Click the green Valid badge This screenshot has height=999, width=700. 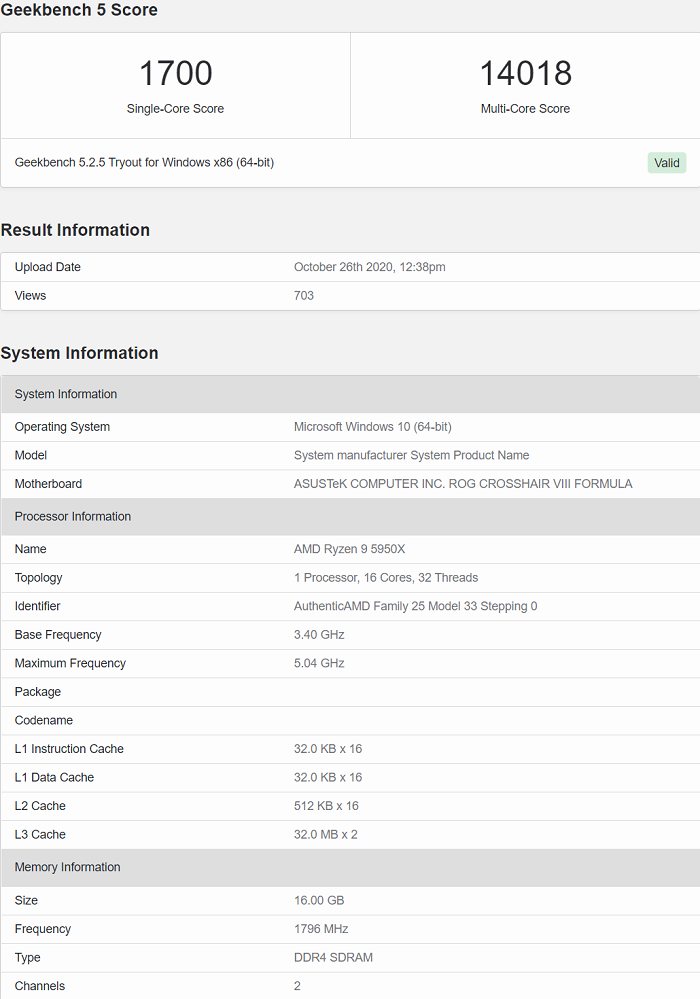(x=666, y=163)
